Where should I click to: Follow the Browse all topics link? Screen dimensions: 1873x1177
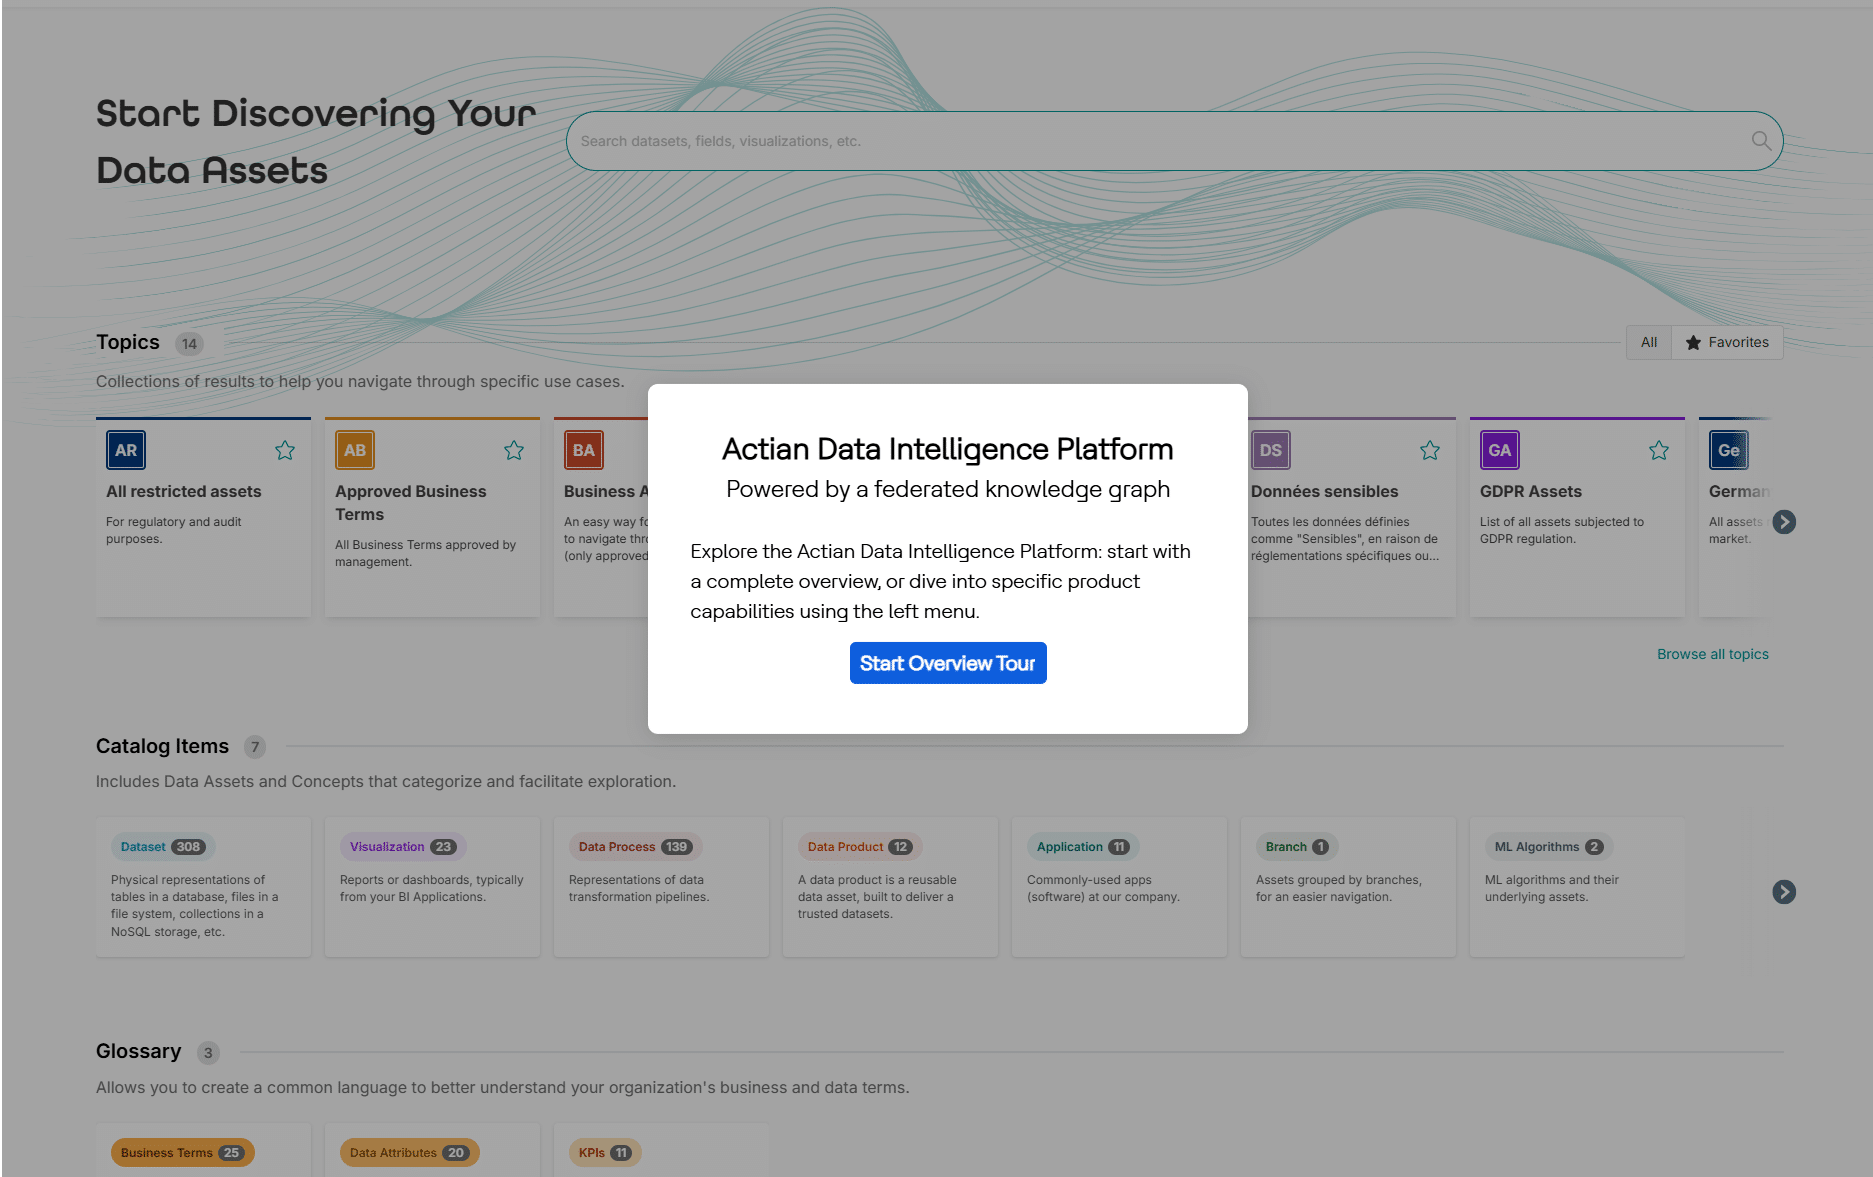tap(1713, 654)
